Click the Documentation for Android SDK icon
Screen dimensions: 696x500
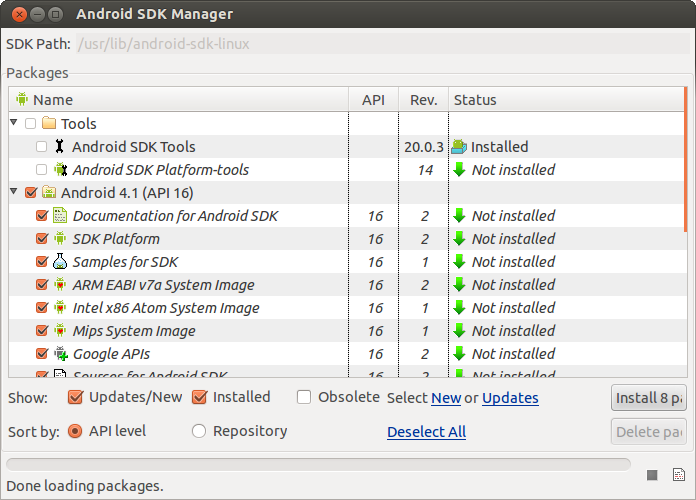coord(60,215)
